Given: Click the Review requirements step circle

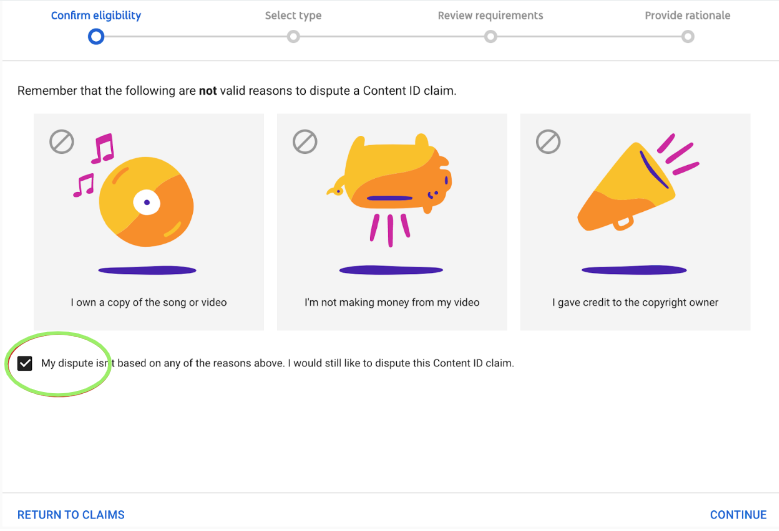Looking at the screenshot, I should [490, 37].
